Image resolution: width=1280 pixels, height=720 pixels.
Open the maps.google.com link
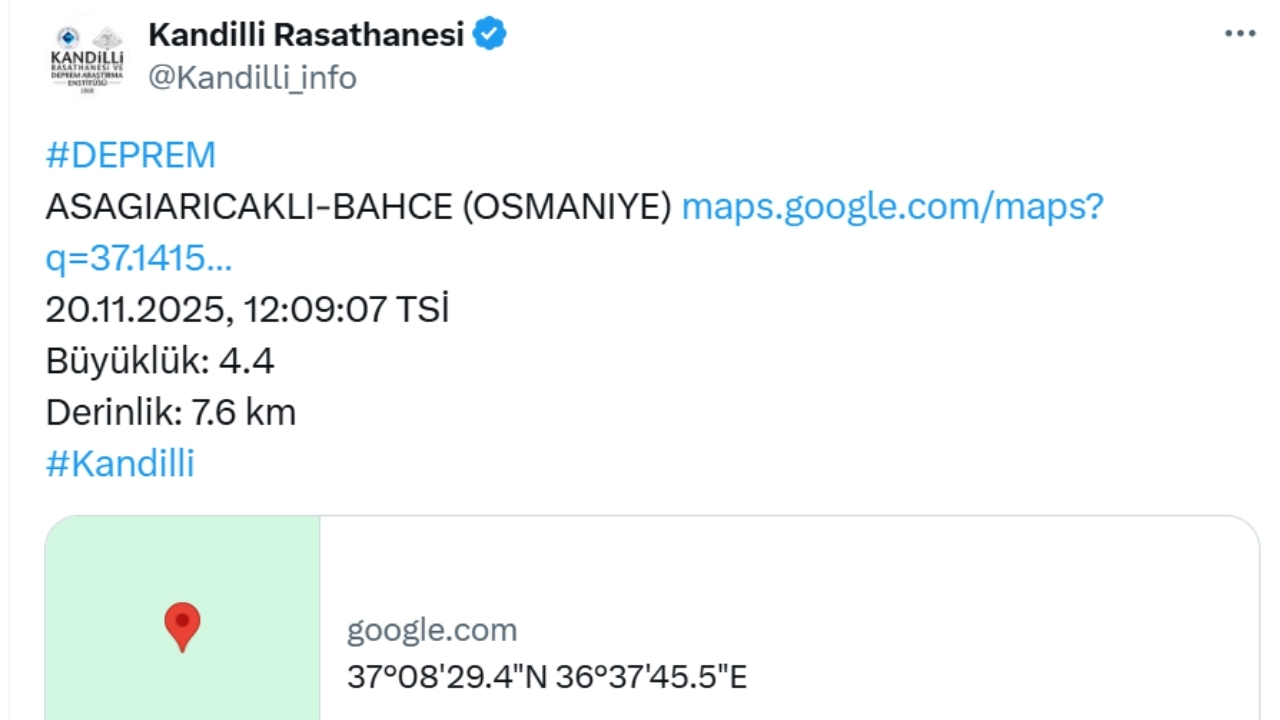(891, 206)
